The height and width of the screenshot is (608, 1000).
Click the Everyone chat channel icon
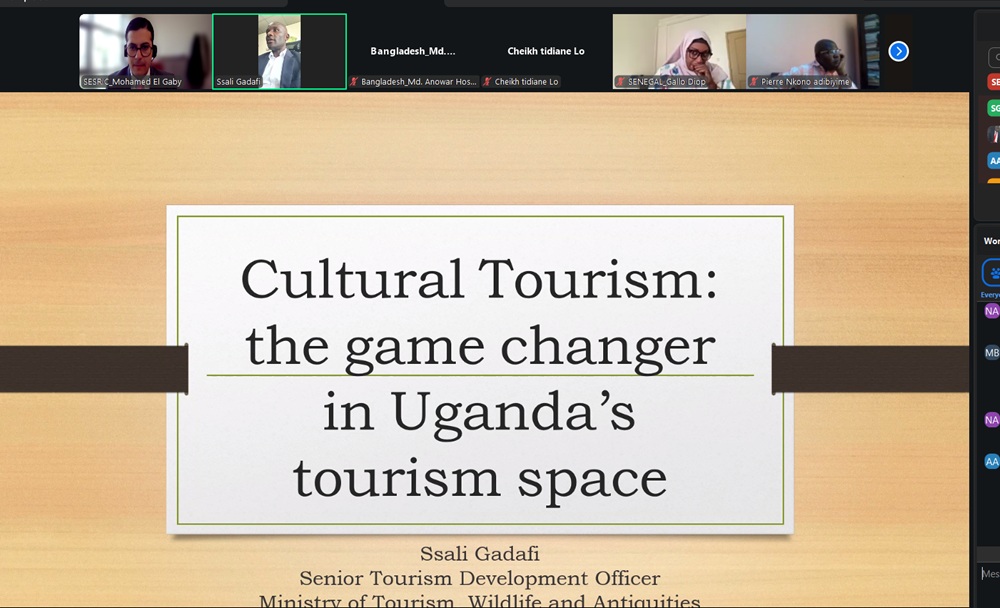pos(991,273)
